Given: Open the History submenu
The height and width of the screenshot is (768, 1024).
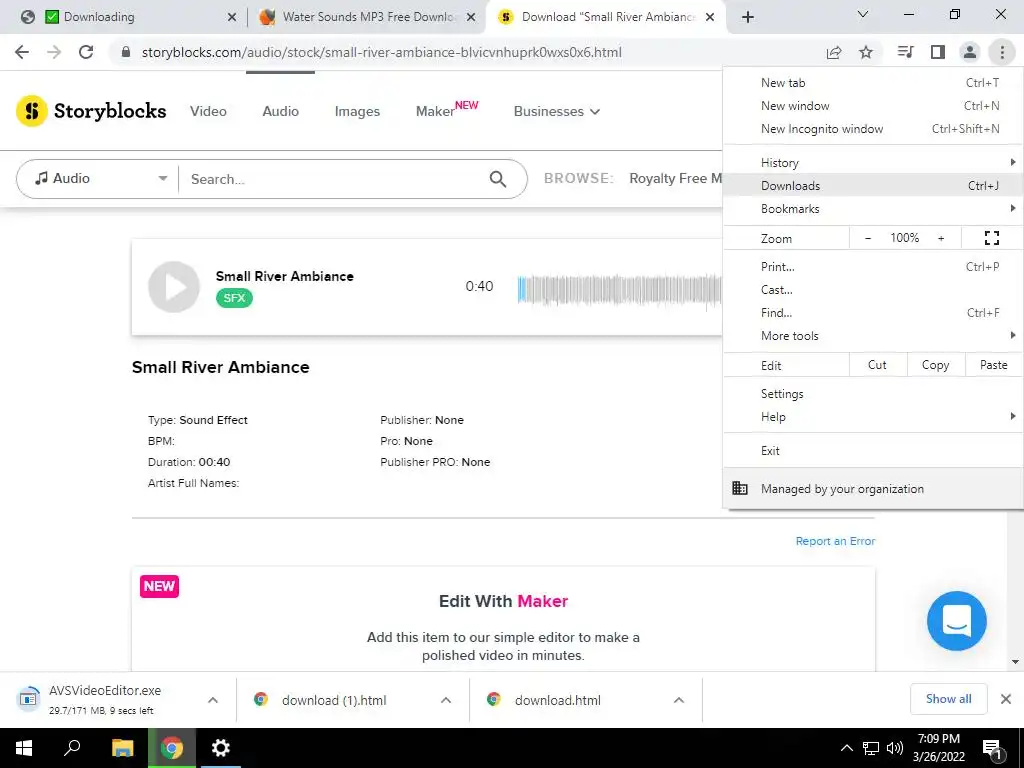Looking at the screenshot, I should point(872,163).
